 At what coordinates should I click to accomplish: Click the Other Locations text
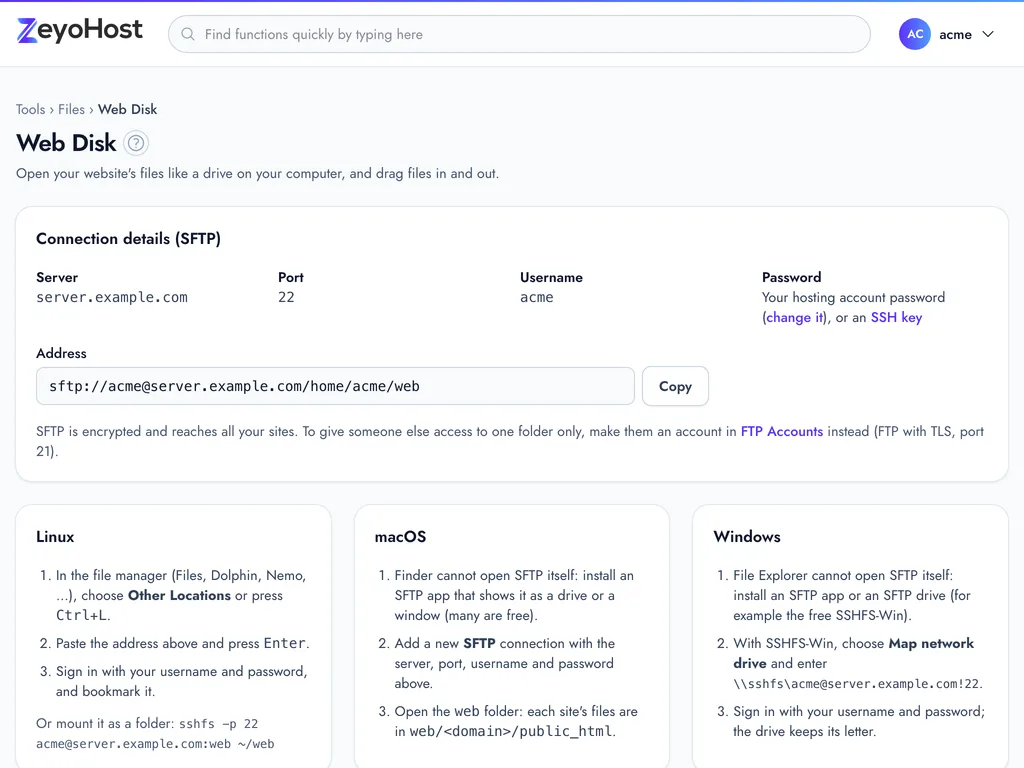[x=179, y=596]
